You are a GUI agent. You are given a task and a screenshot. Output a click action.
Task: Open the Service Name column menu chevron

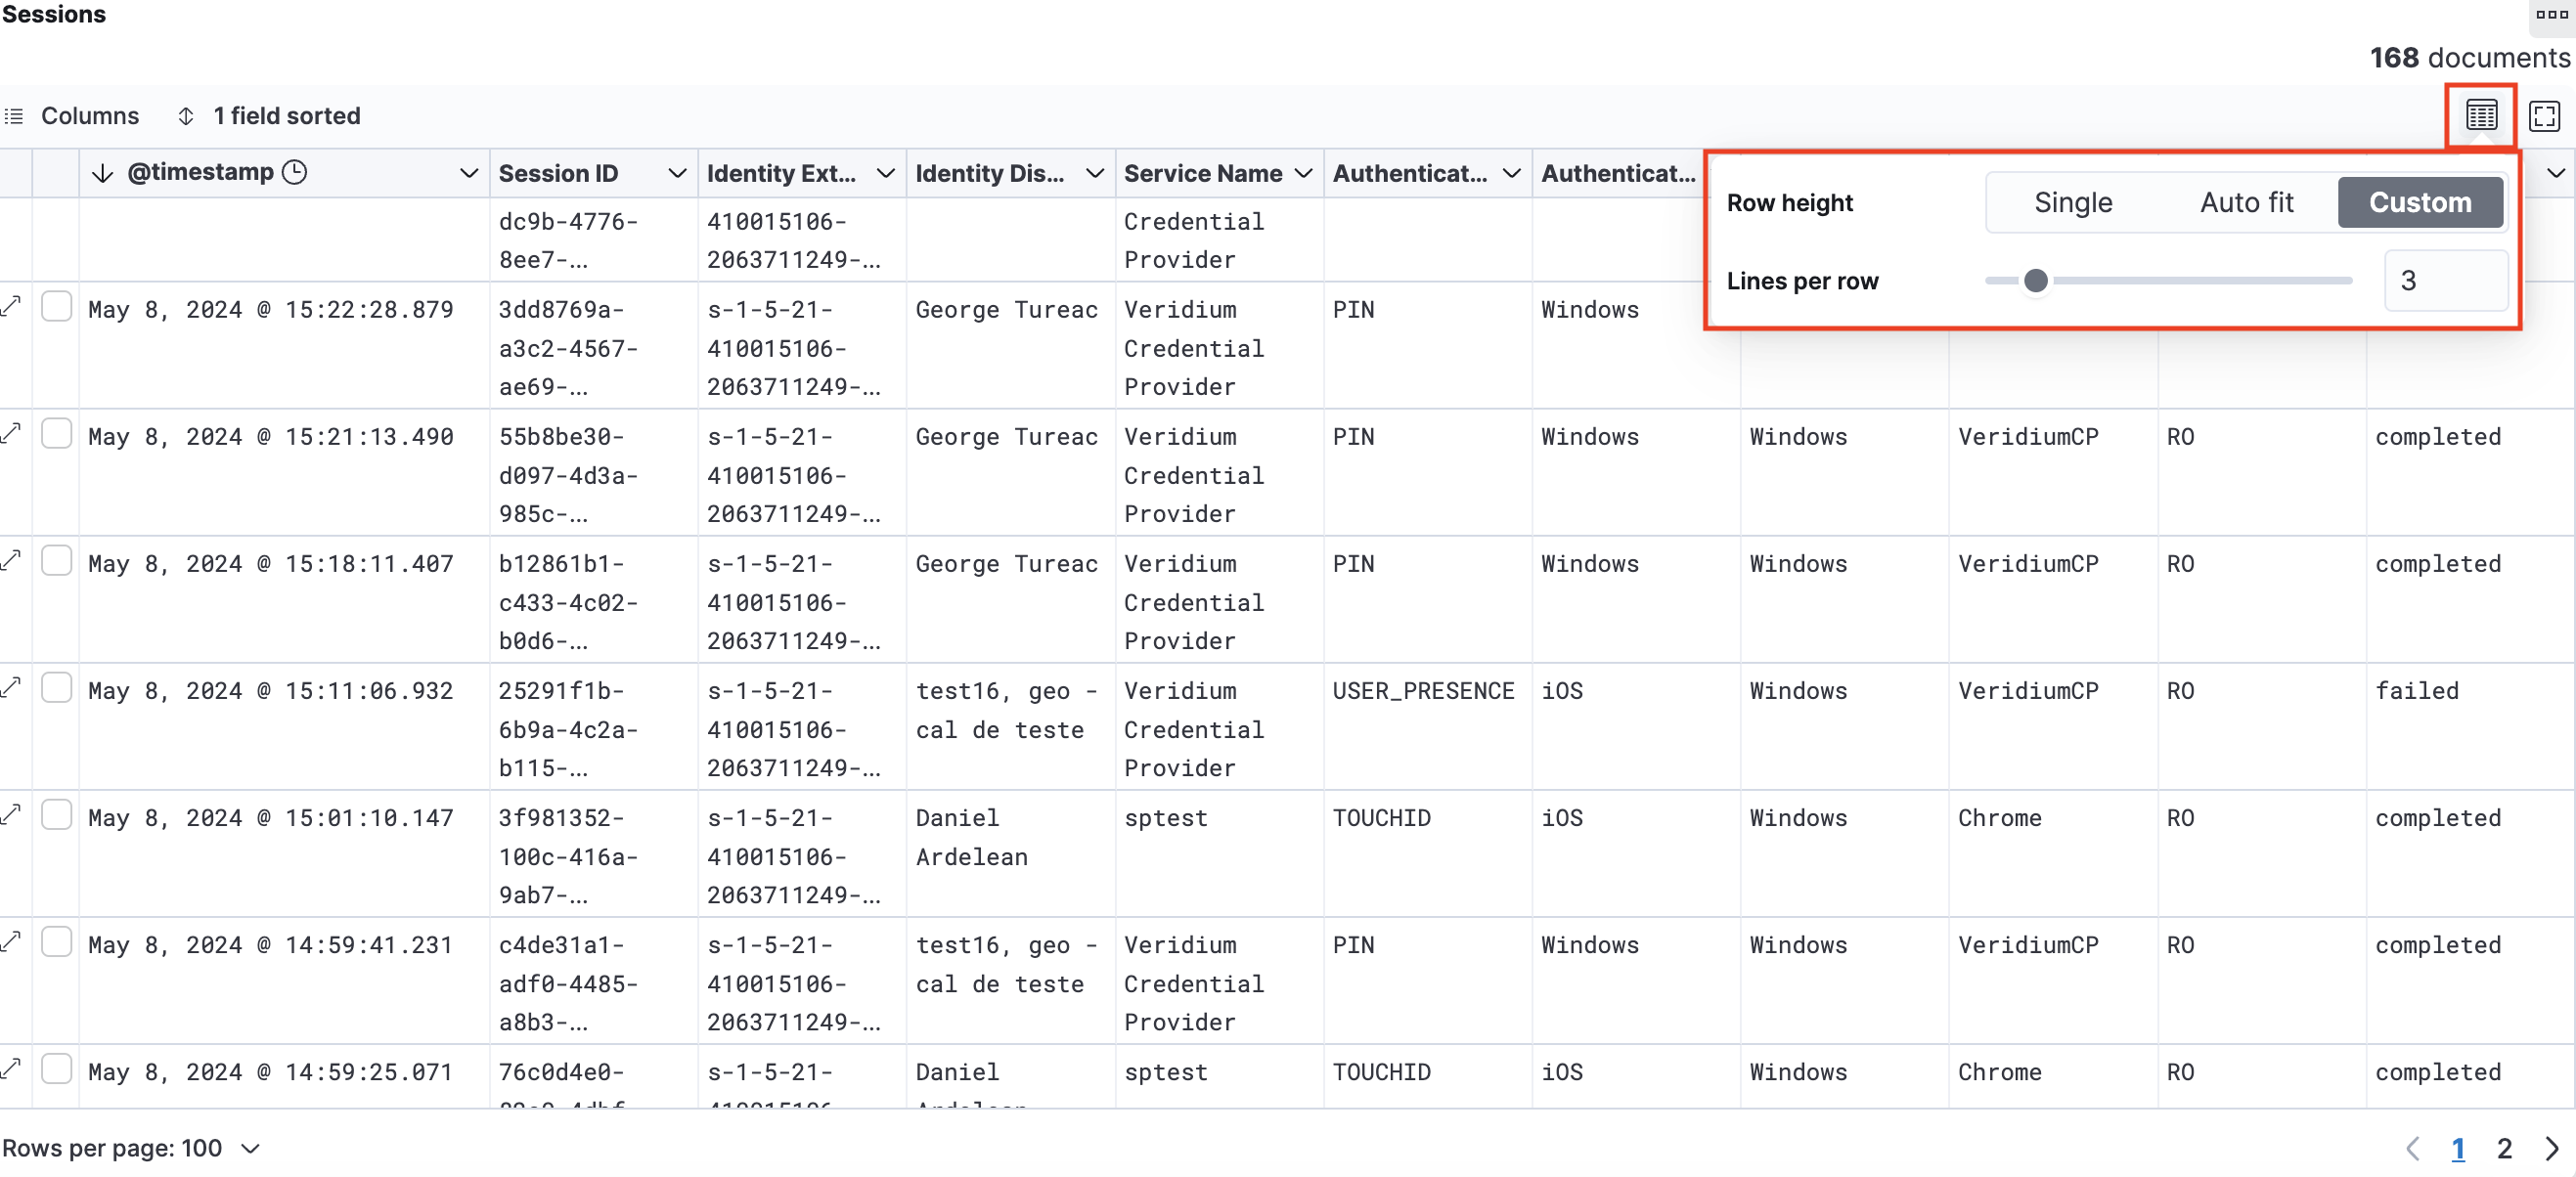1303,173
